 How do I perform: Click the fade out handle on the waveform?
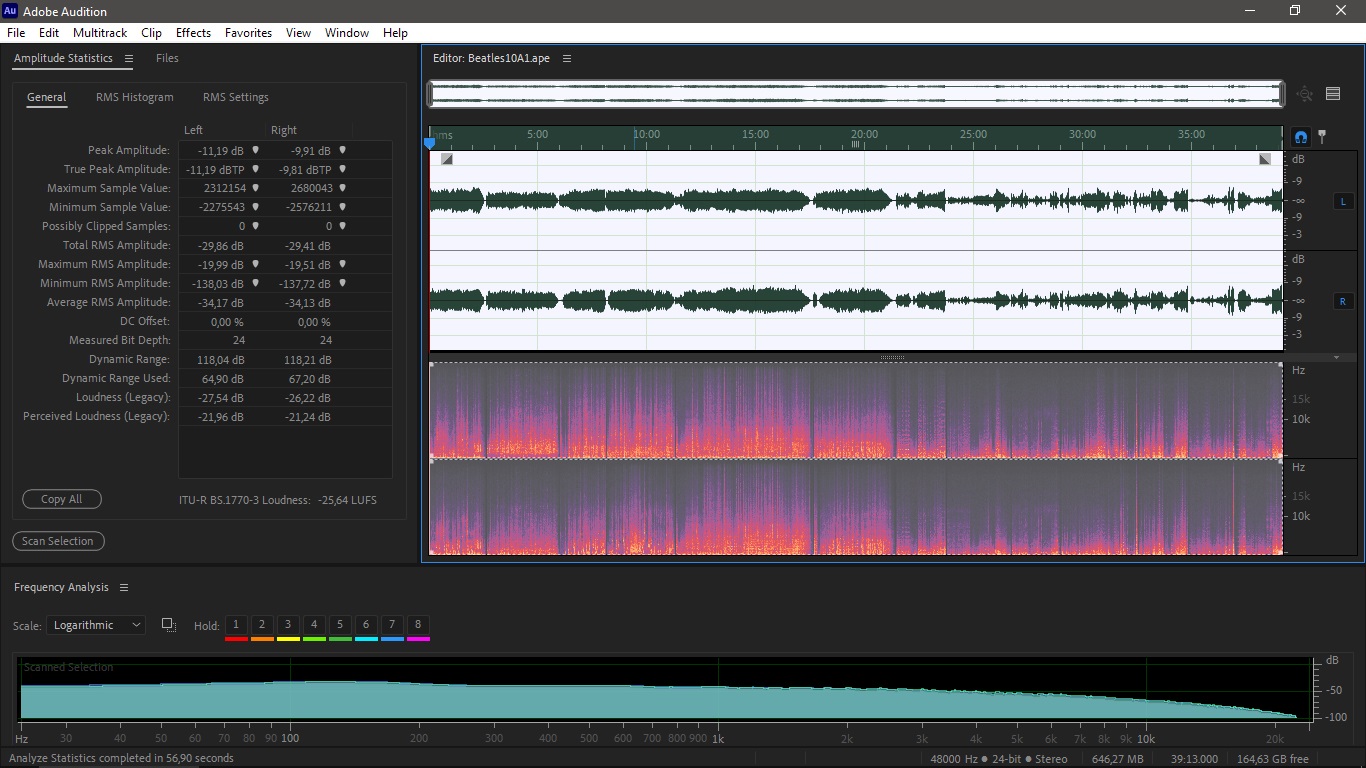(x=1265, y=159)
